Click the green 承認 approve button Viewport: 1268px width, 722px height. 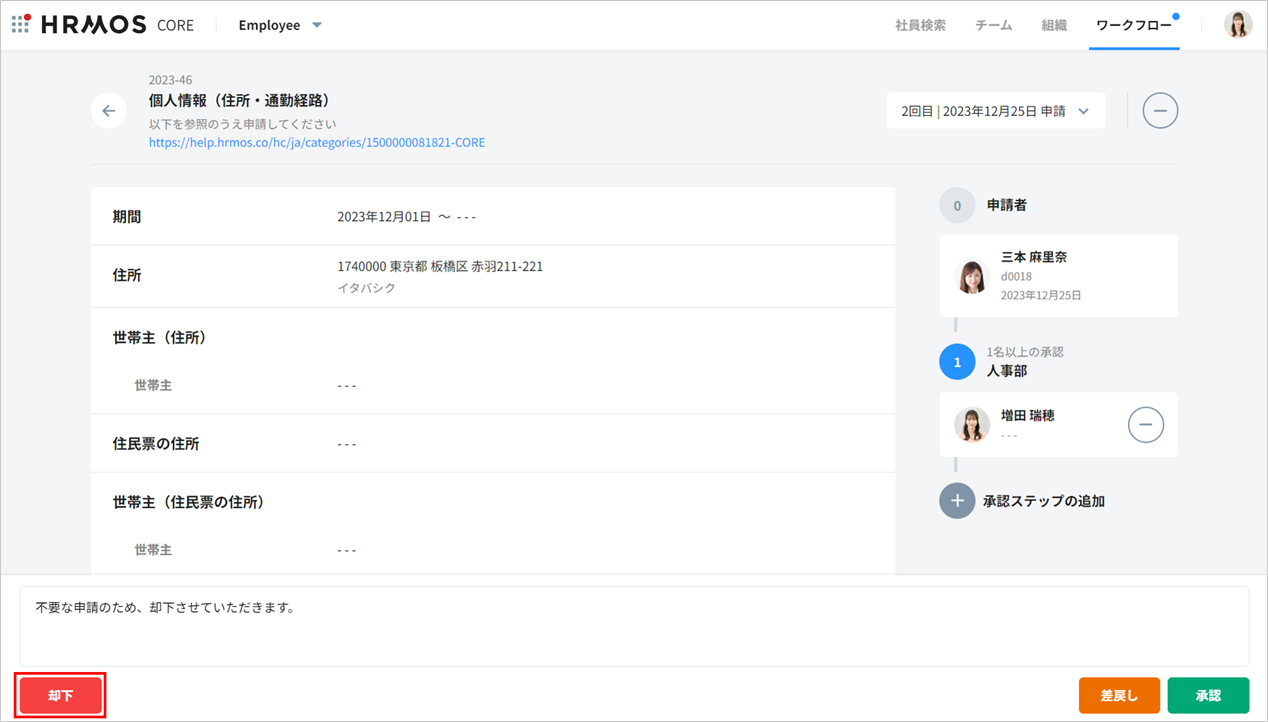(1208, 695)
